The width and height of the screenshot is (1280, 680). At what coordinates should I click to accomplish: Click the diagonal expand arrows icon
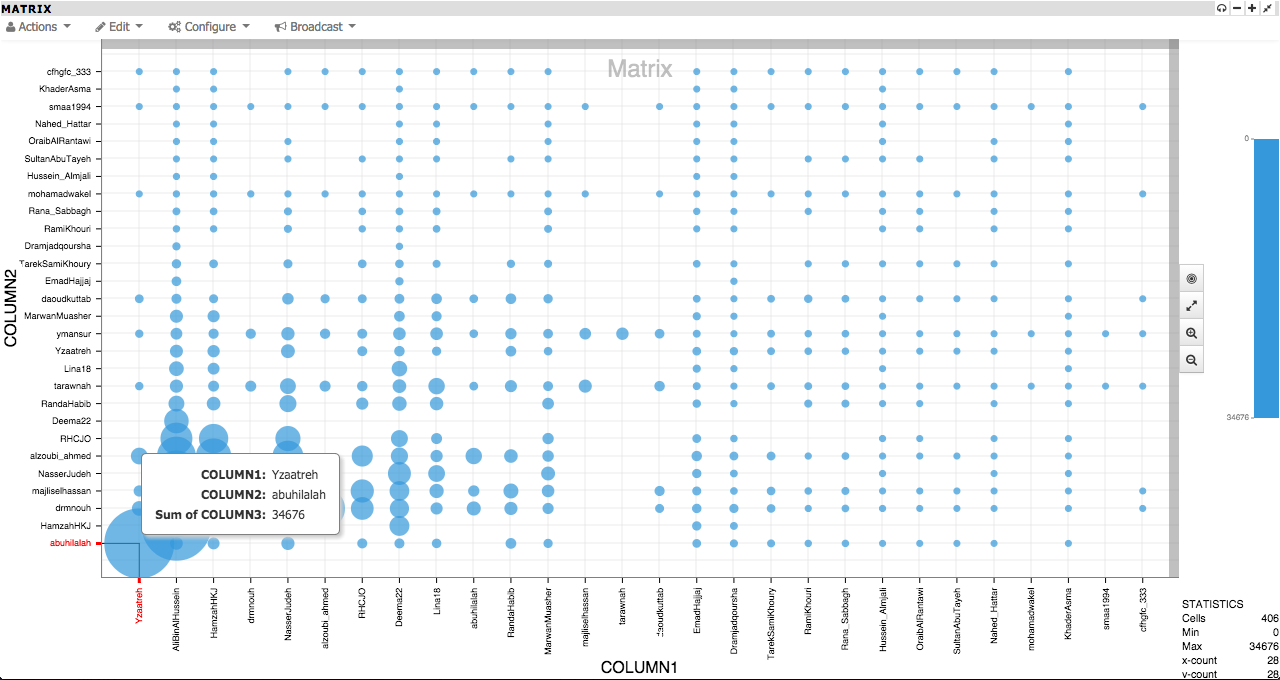coord(1191,306)
